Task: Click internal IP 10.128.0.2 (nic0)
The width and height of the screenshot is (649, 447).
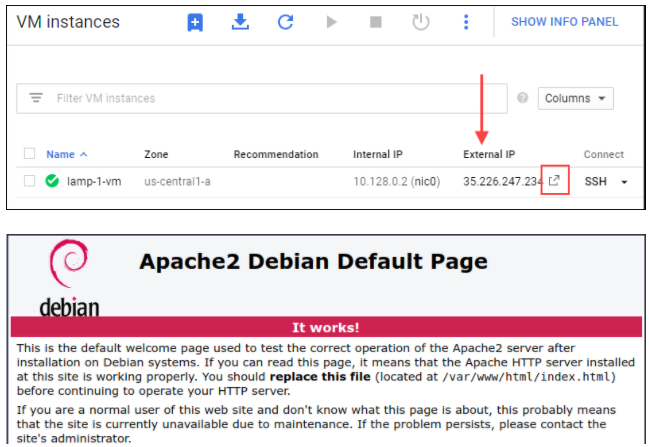Action: point(397,181)
